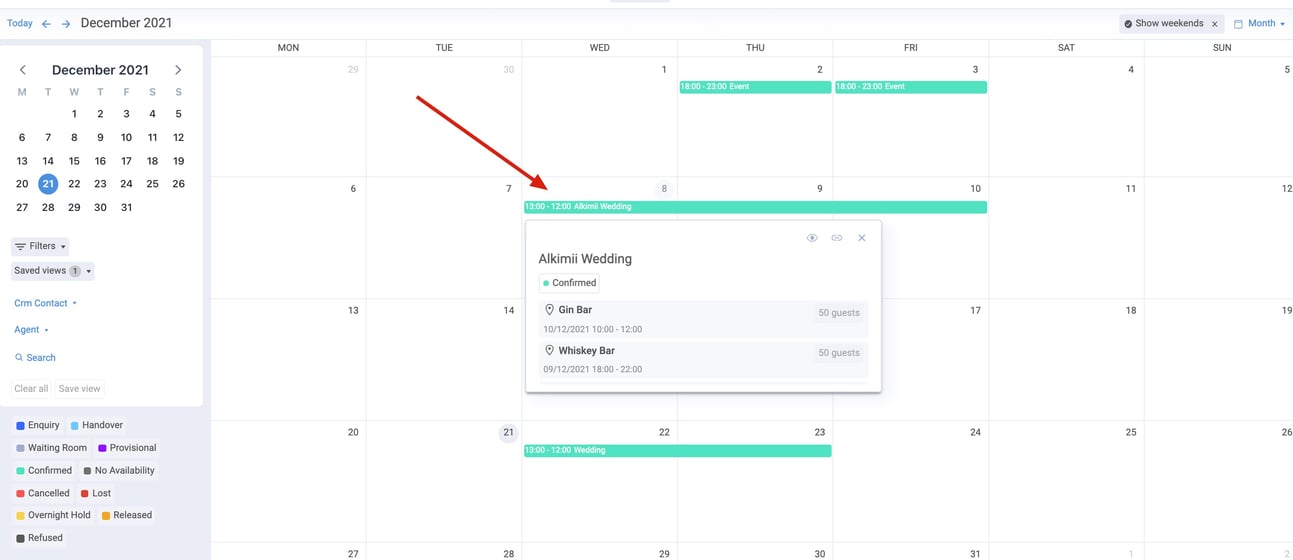This screenshot has height=560, width=1293.
Task: Go to next month using top-right arrow
Action: tap(66, 24)
